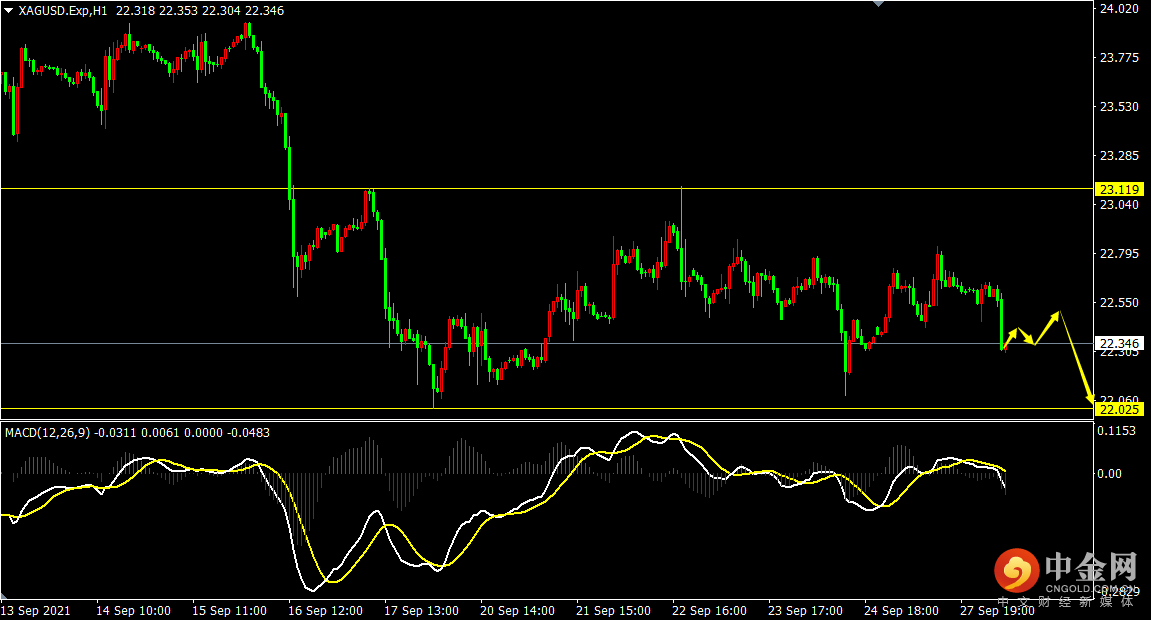Viewport: 1151px width, 620px height.
Task: Click the yellow 22.025 price level tag
Action: [1119, 409]
